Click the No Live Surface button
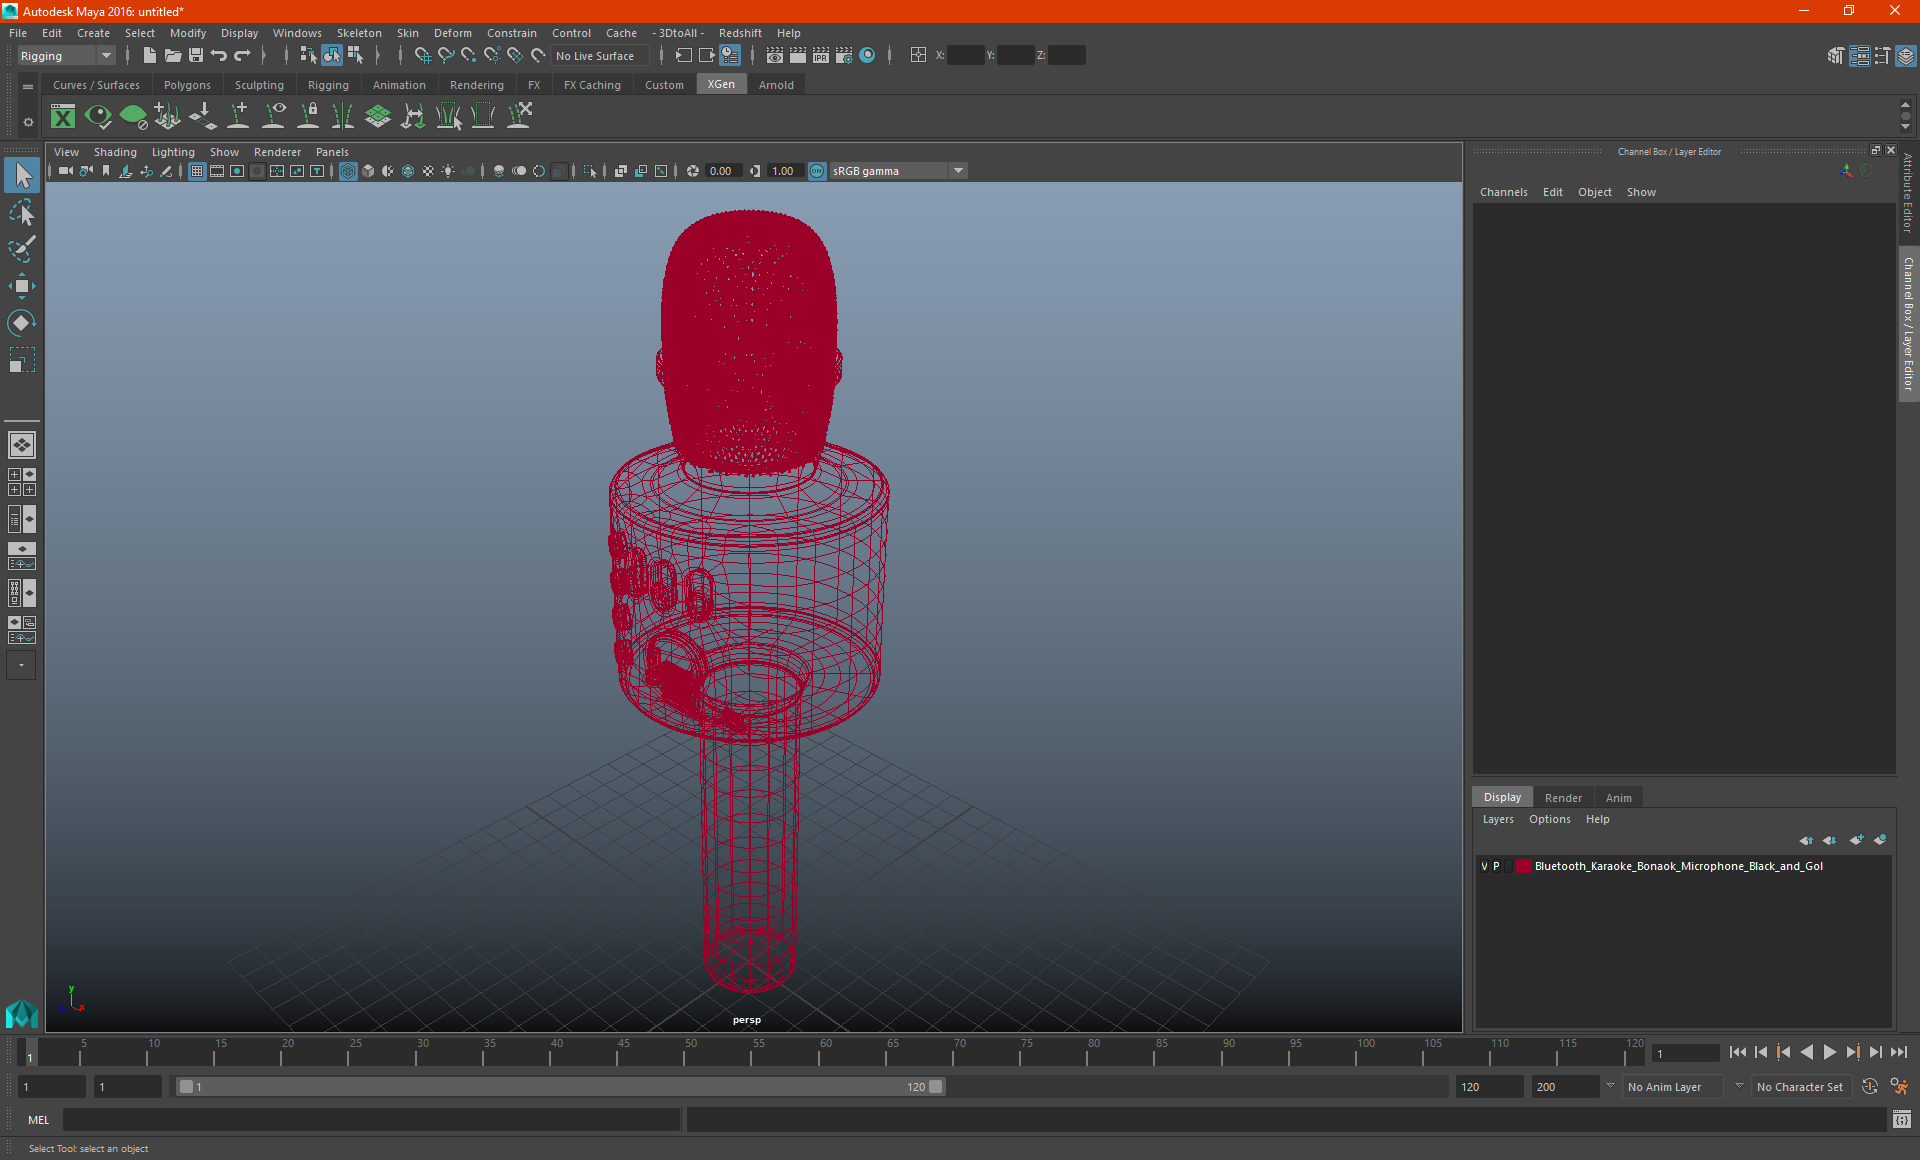This screenshot has width=1920, height=1160. (595, 56)
